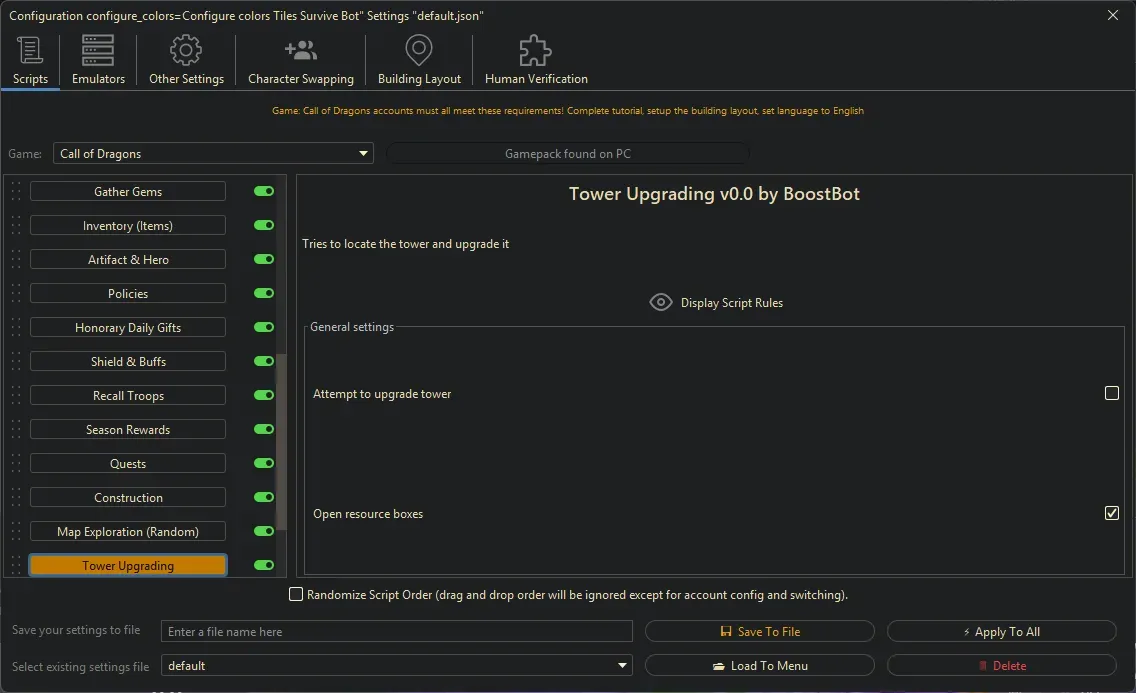Expand the existing settings file dropdown
Viewport: 1136px width, 693px height.
(622, 665)
